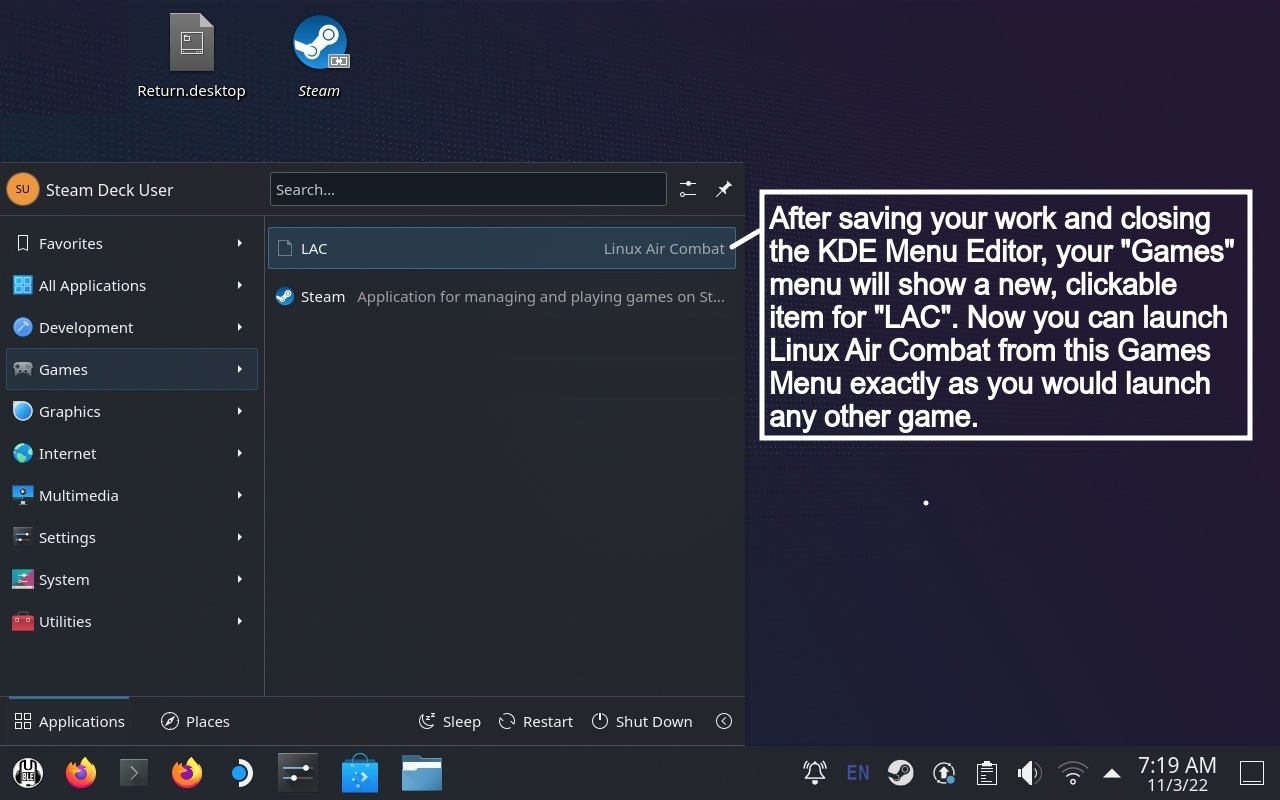Launch Steam from the desktop shortcut
This screenshot has height=800, width=1280.
pos(319,56)
